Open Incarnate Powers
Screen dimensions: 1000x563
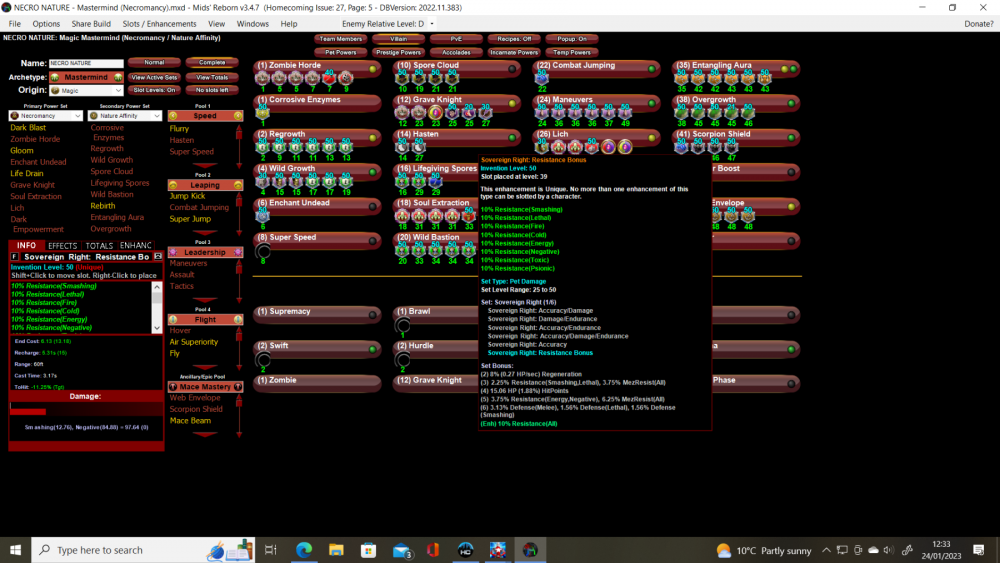click(x=514, y=52)
